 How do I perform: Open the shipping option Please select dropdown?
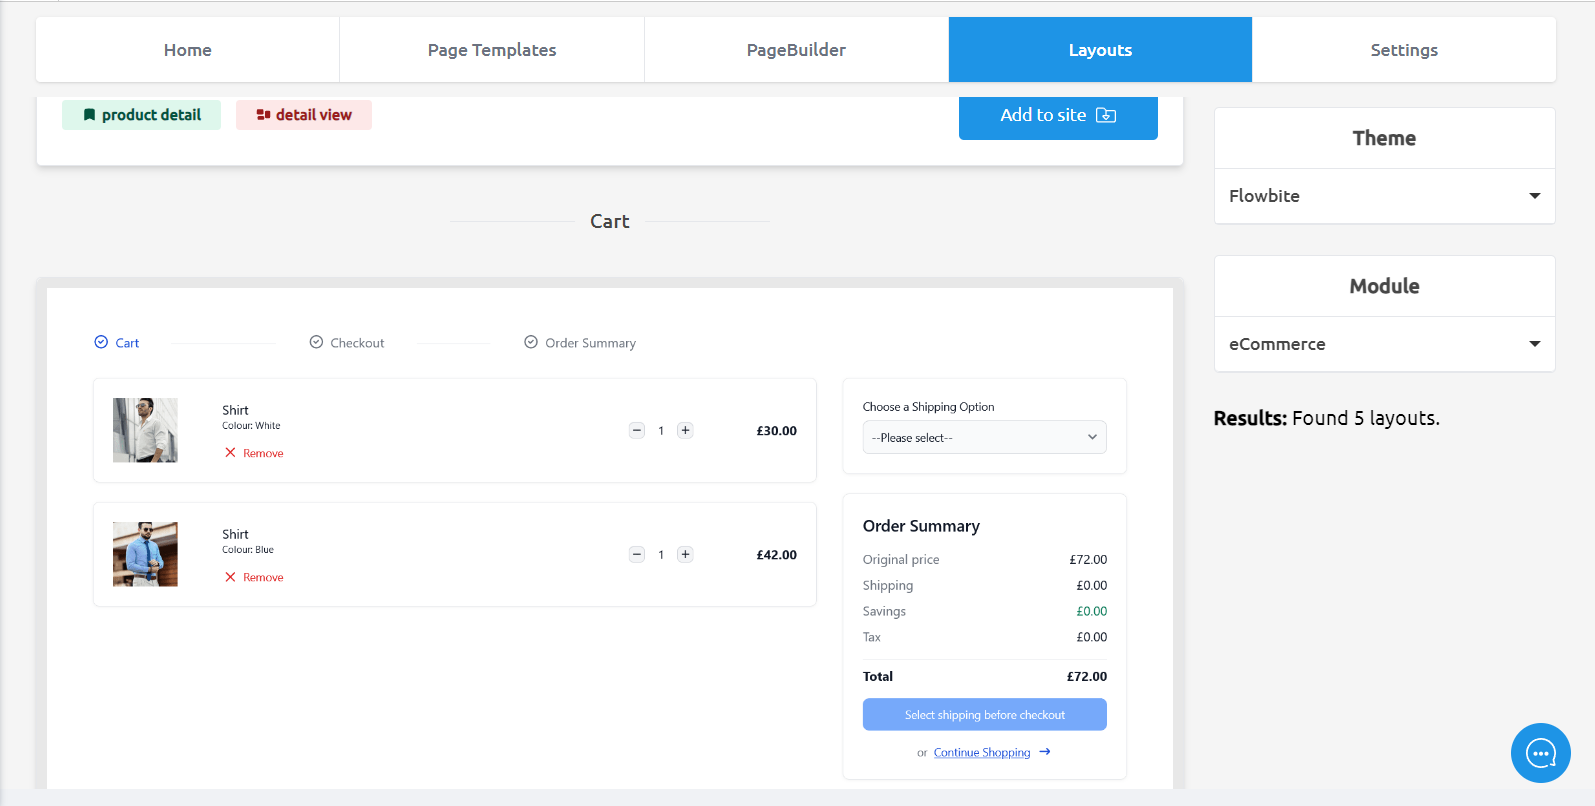coord(984,437)
